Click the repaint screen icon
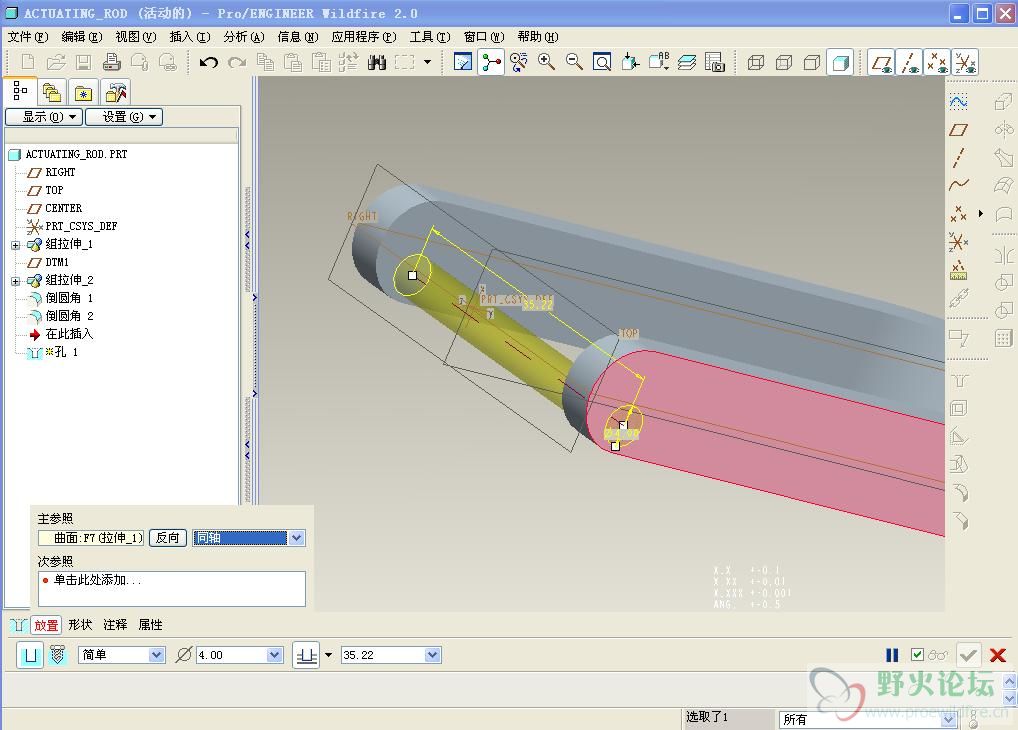The image size is (1018, 730). (463, 62)
